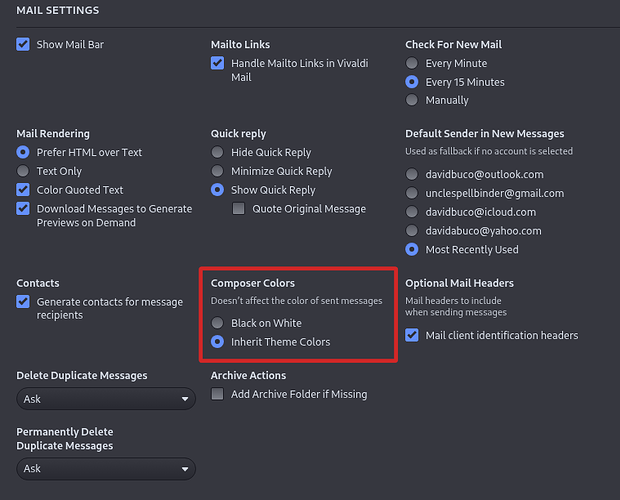Uncheck Mail client identification headers

(412, 335)
